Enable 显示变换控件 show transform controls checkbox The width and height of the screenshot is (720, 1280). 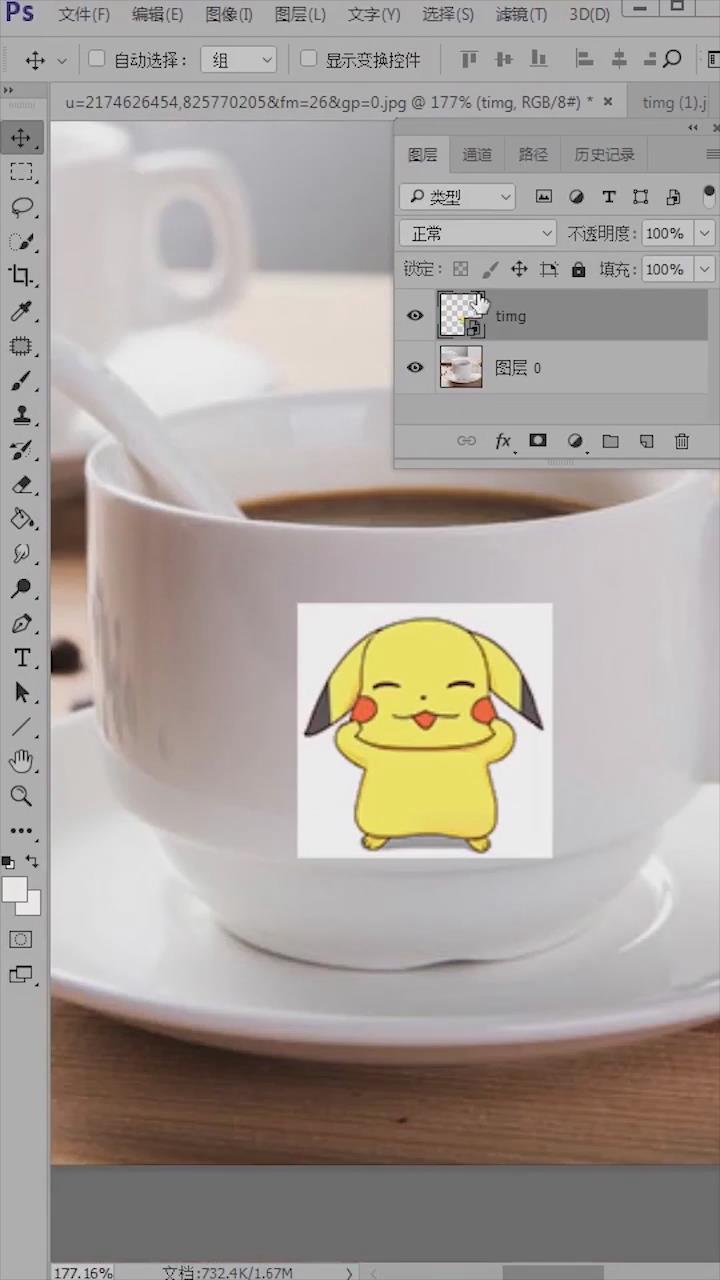[x=309, y=59]
